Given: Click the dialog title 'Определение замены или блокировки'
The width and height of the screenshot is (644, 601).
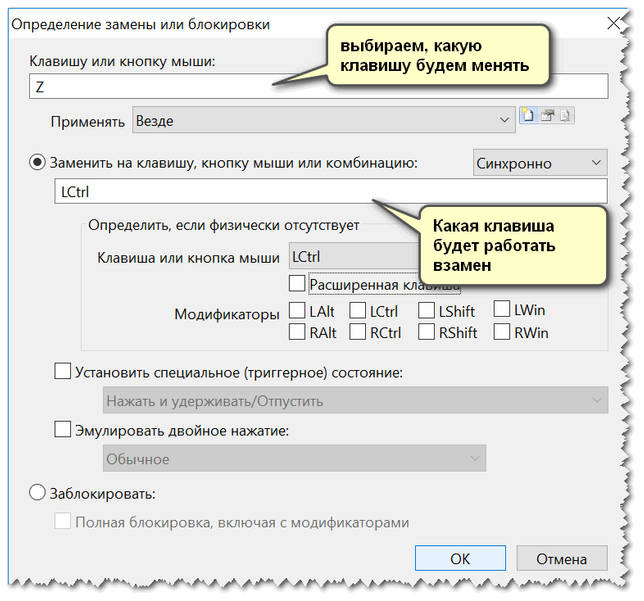Looking at the screenshot, I should point(140,24).
